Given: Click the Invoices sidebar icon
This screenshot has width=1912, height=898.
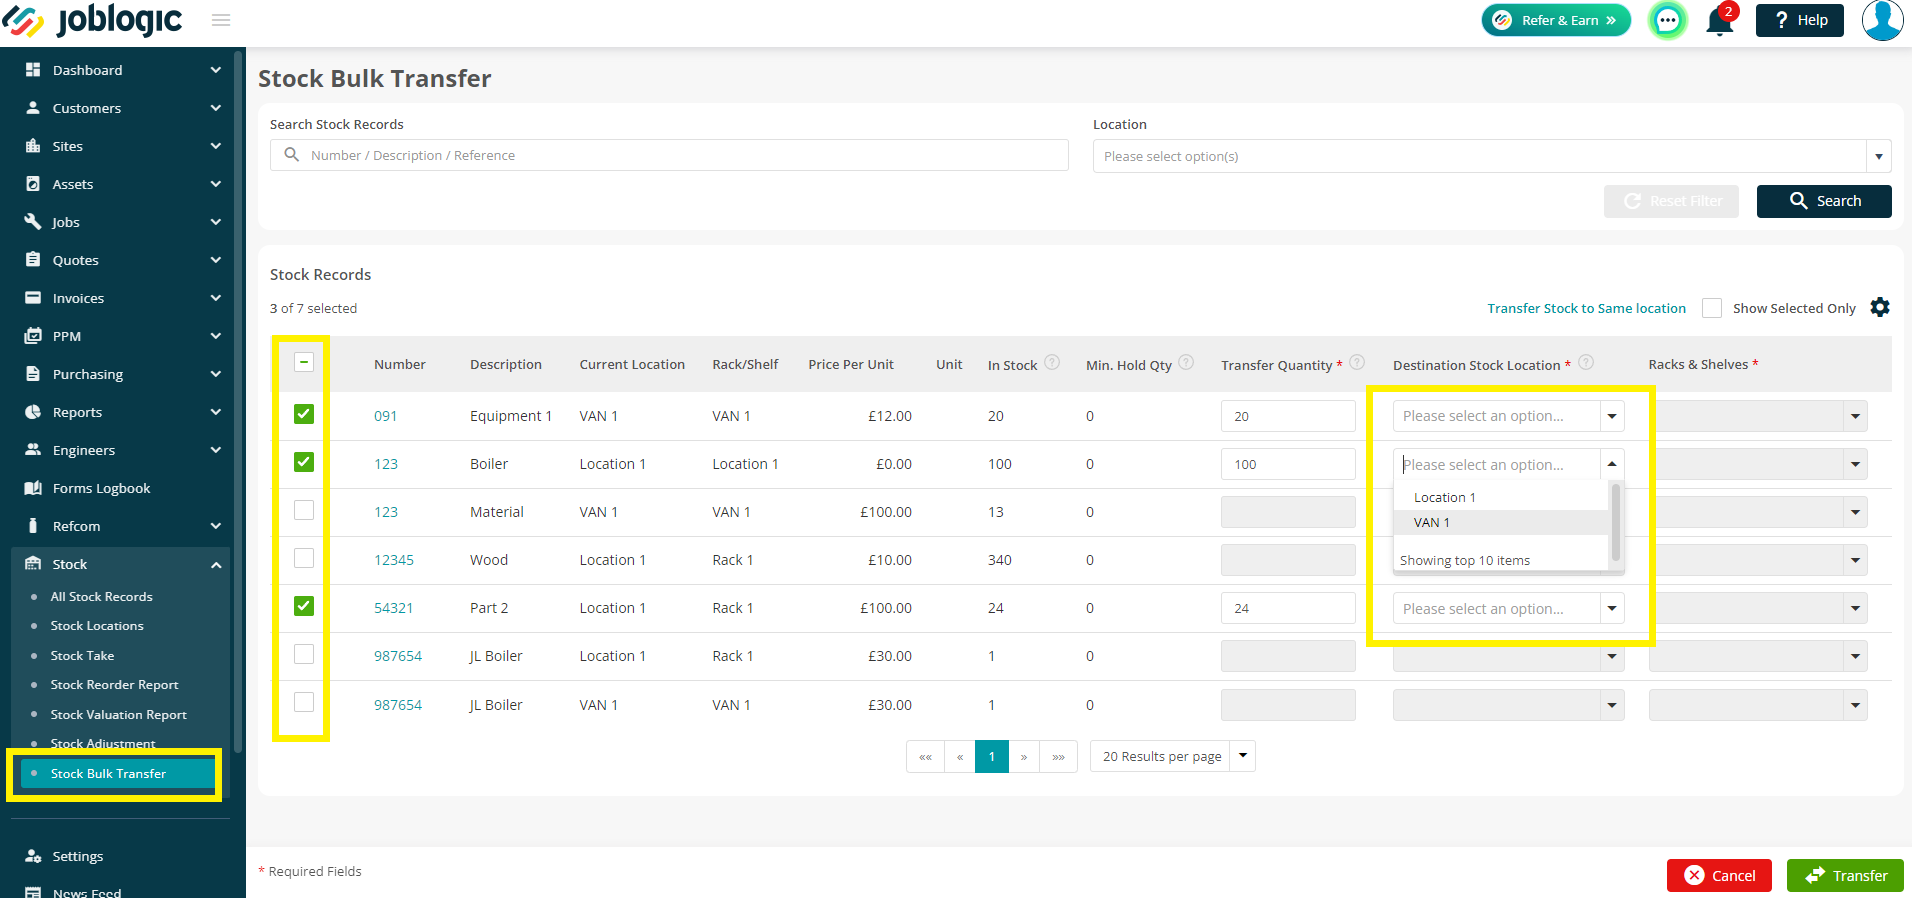Looking at the screenshot, I should 33,298.
